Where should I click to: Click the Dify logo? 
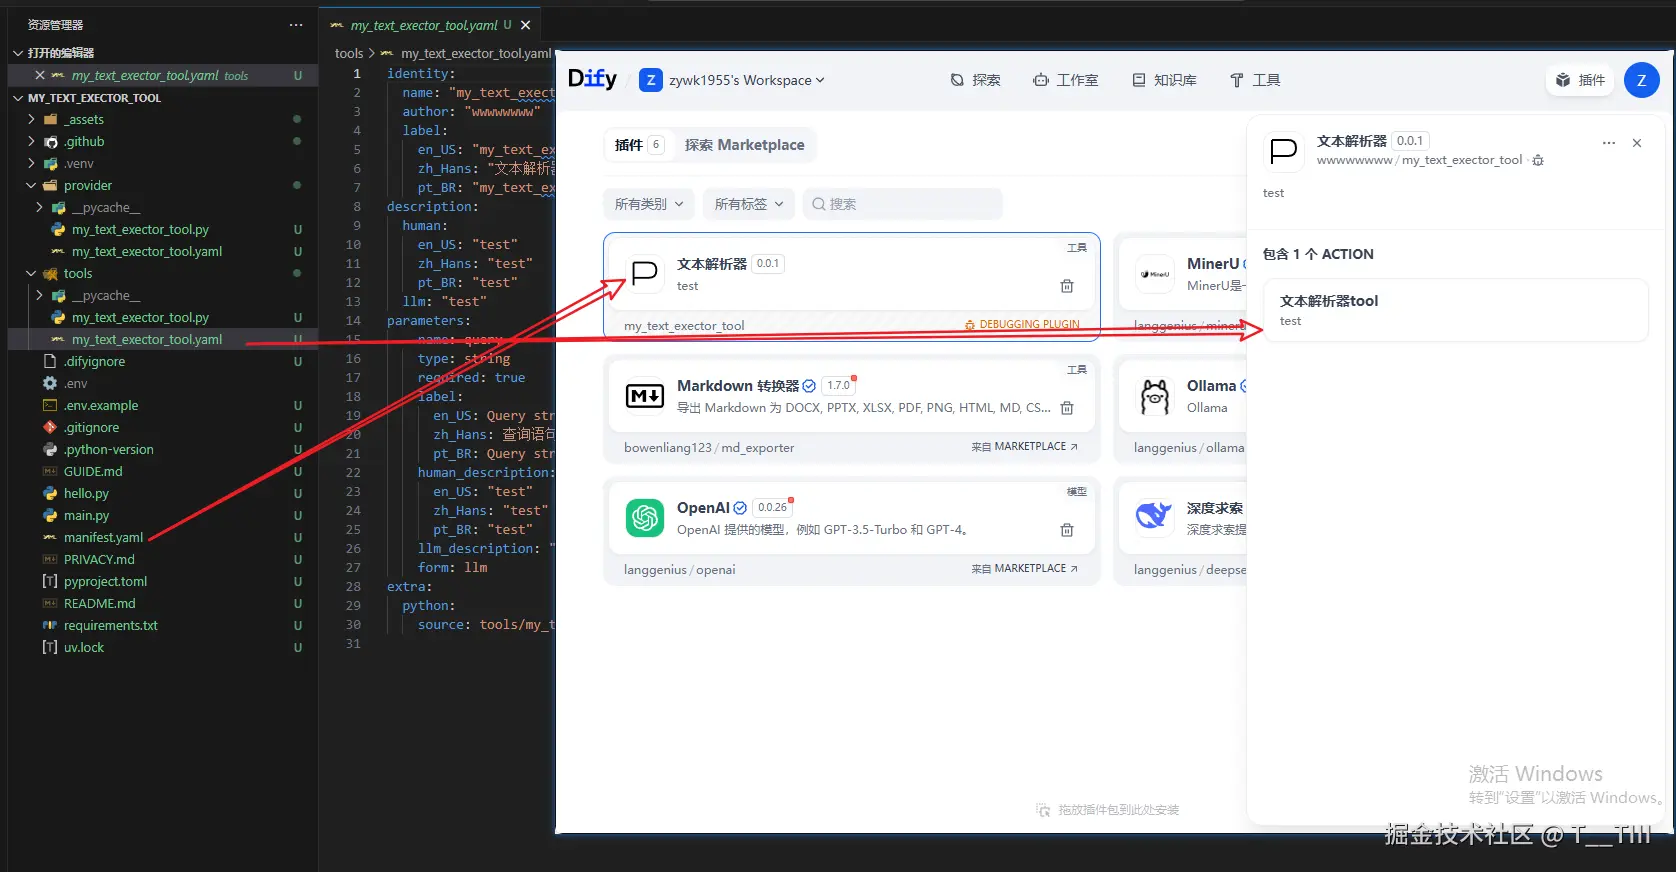[x=592, y=79]
